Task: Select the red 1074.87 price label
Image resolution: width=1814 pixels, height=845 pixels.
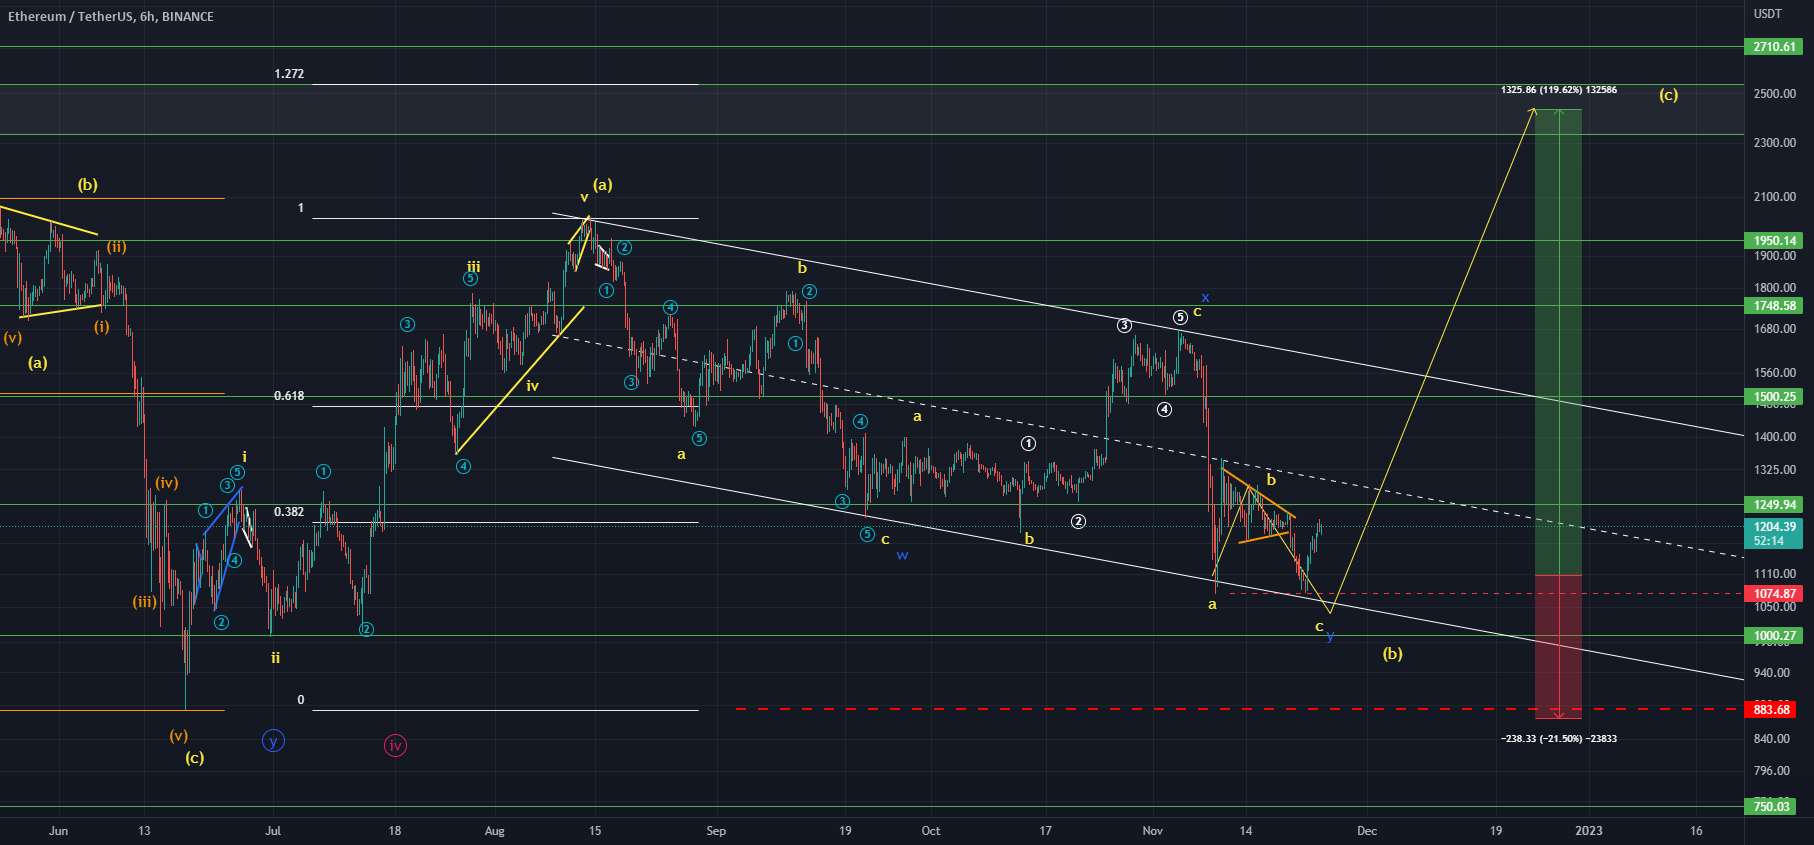Action: click(x=1774, y=594)
